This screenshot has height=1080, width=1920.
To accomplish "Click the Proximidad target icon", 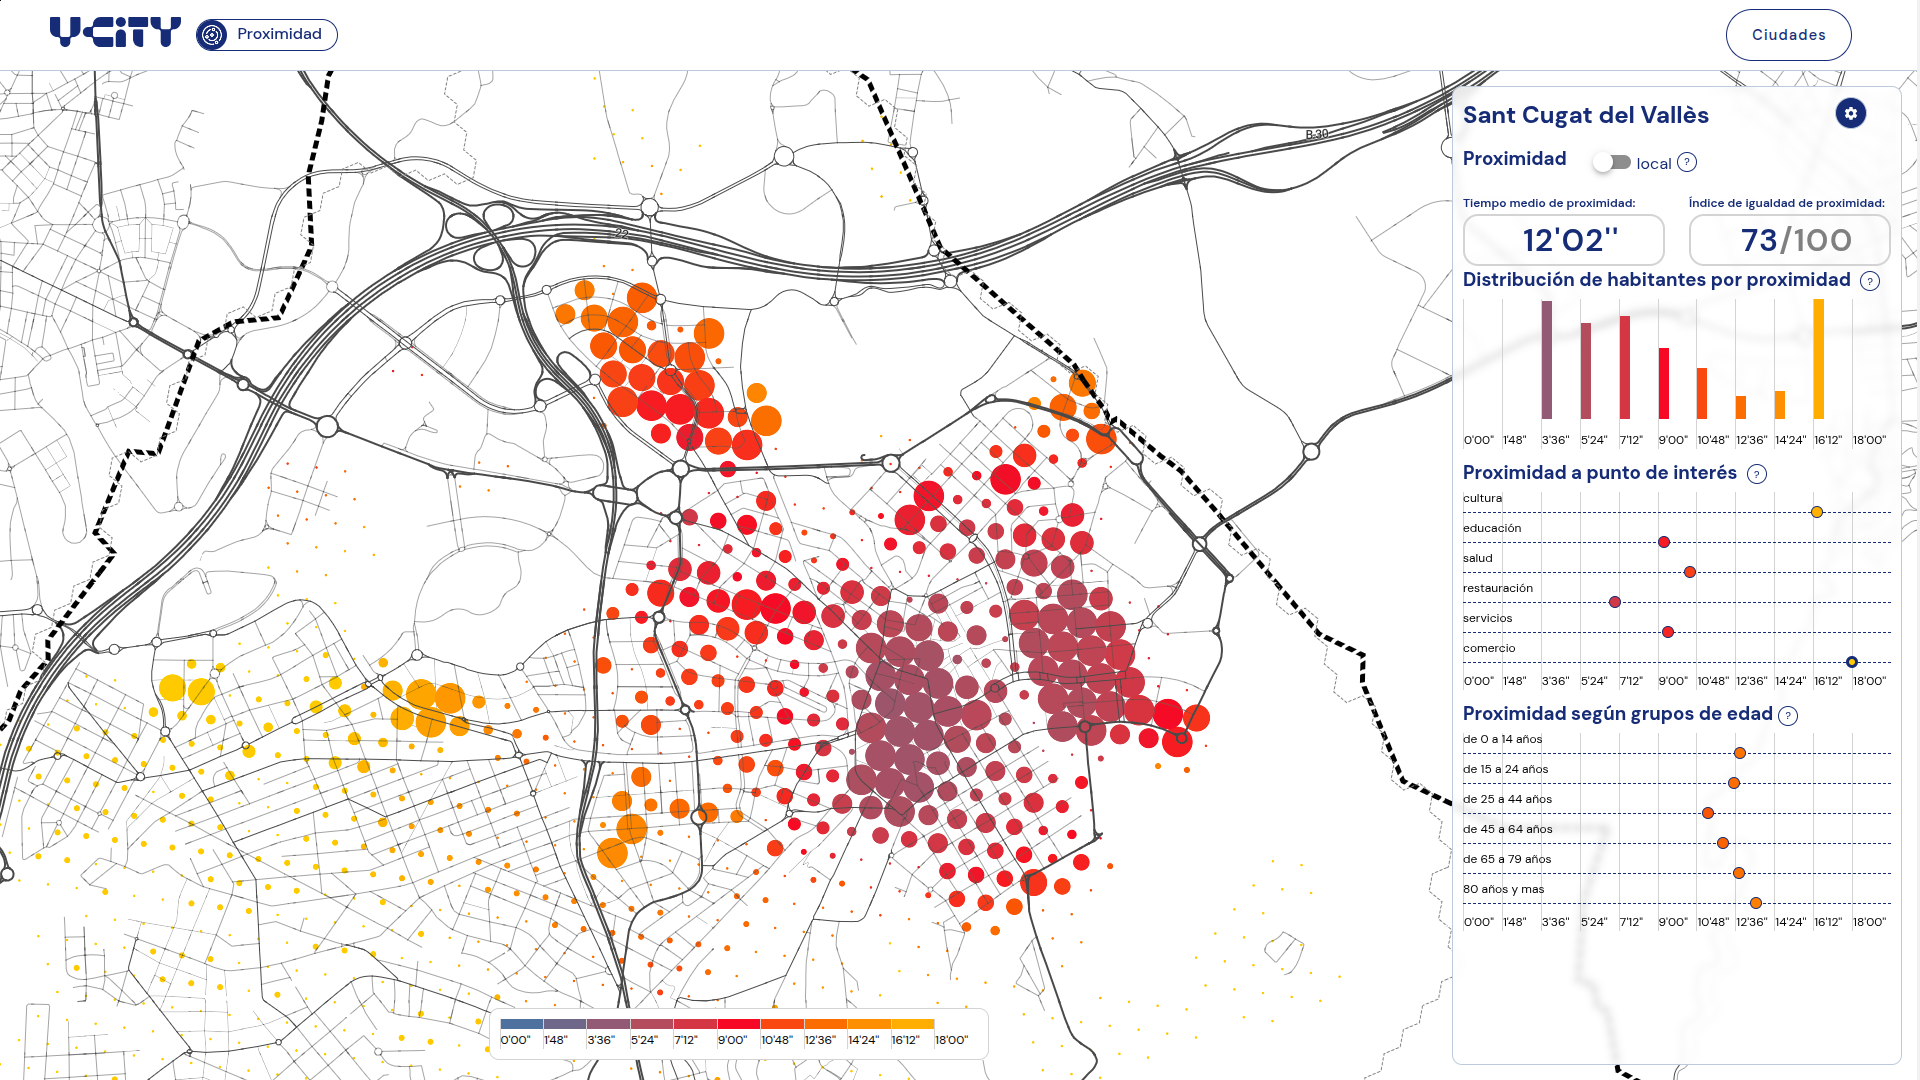I will pos(212,35).
